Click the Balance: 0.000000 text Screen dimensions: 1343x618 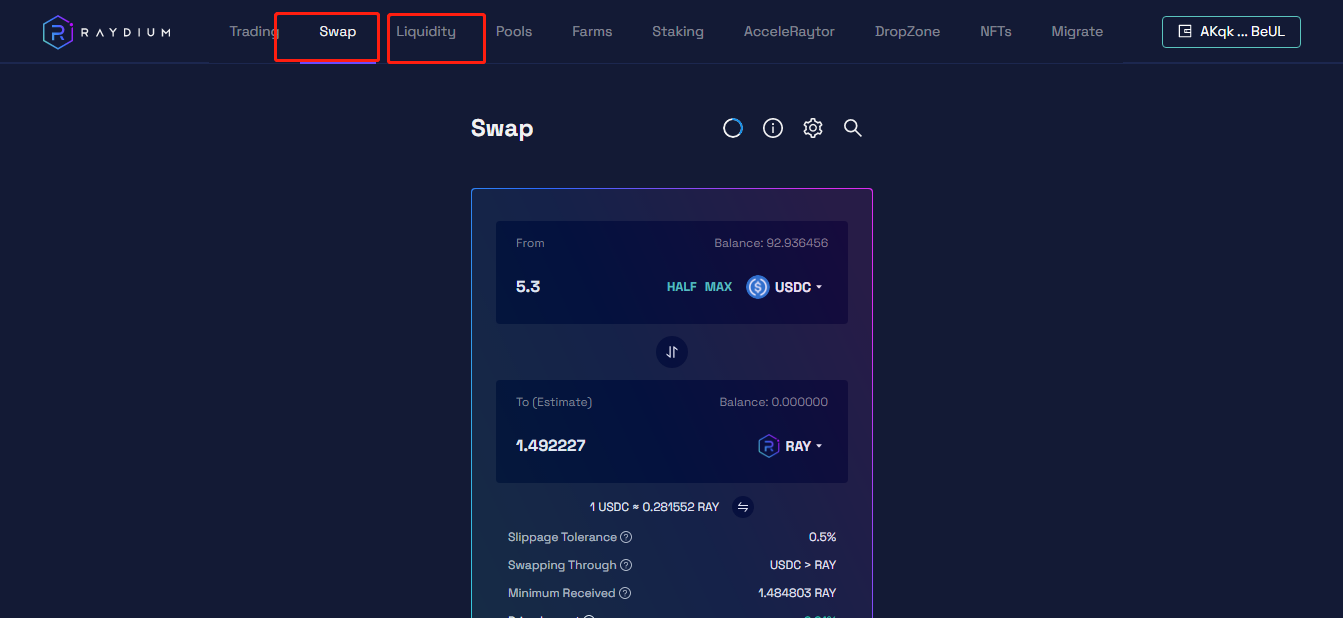coord(774,402)
